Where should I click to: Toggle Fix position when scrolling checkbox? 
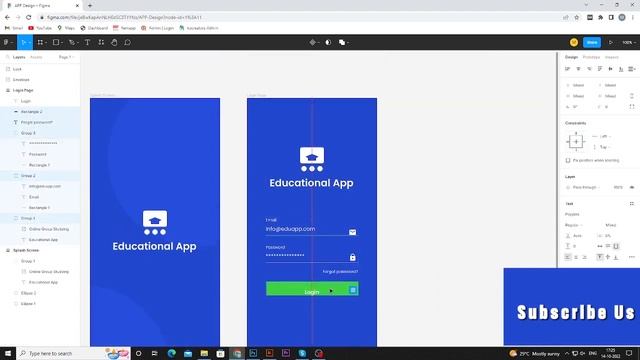point(568,160)
